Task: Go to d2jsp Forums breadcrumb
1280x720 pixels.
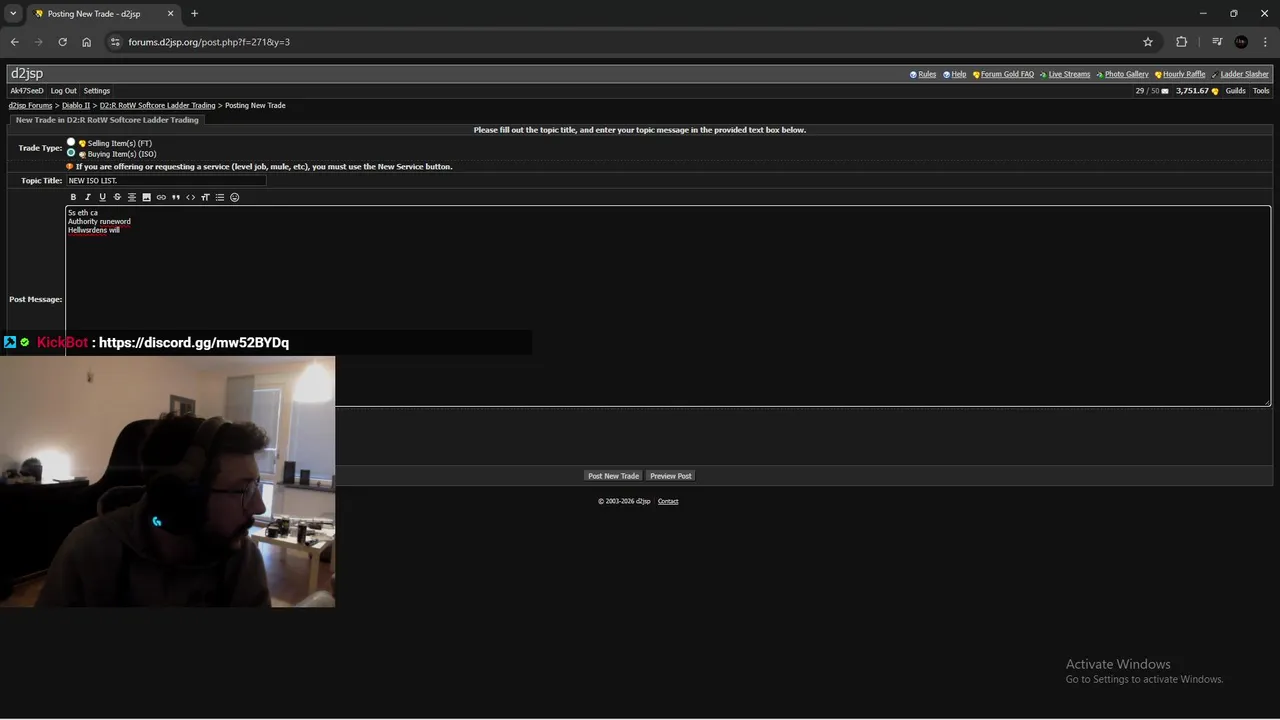Action: [x=30, y=105]
